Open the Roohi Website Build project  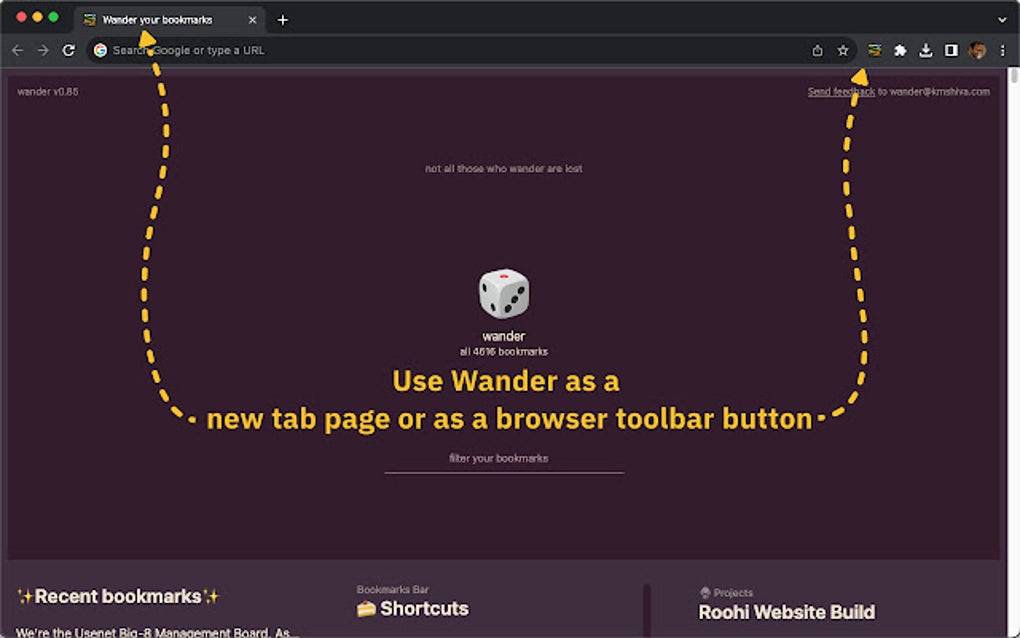point(786,612)
